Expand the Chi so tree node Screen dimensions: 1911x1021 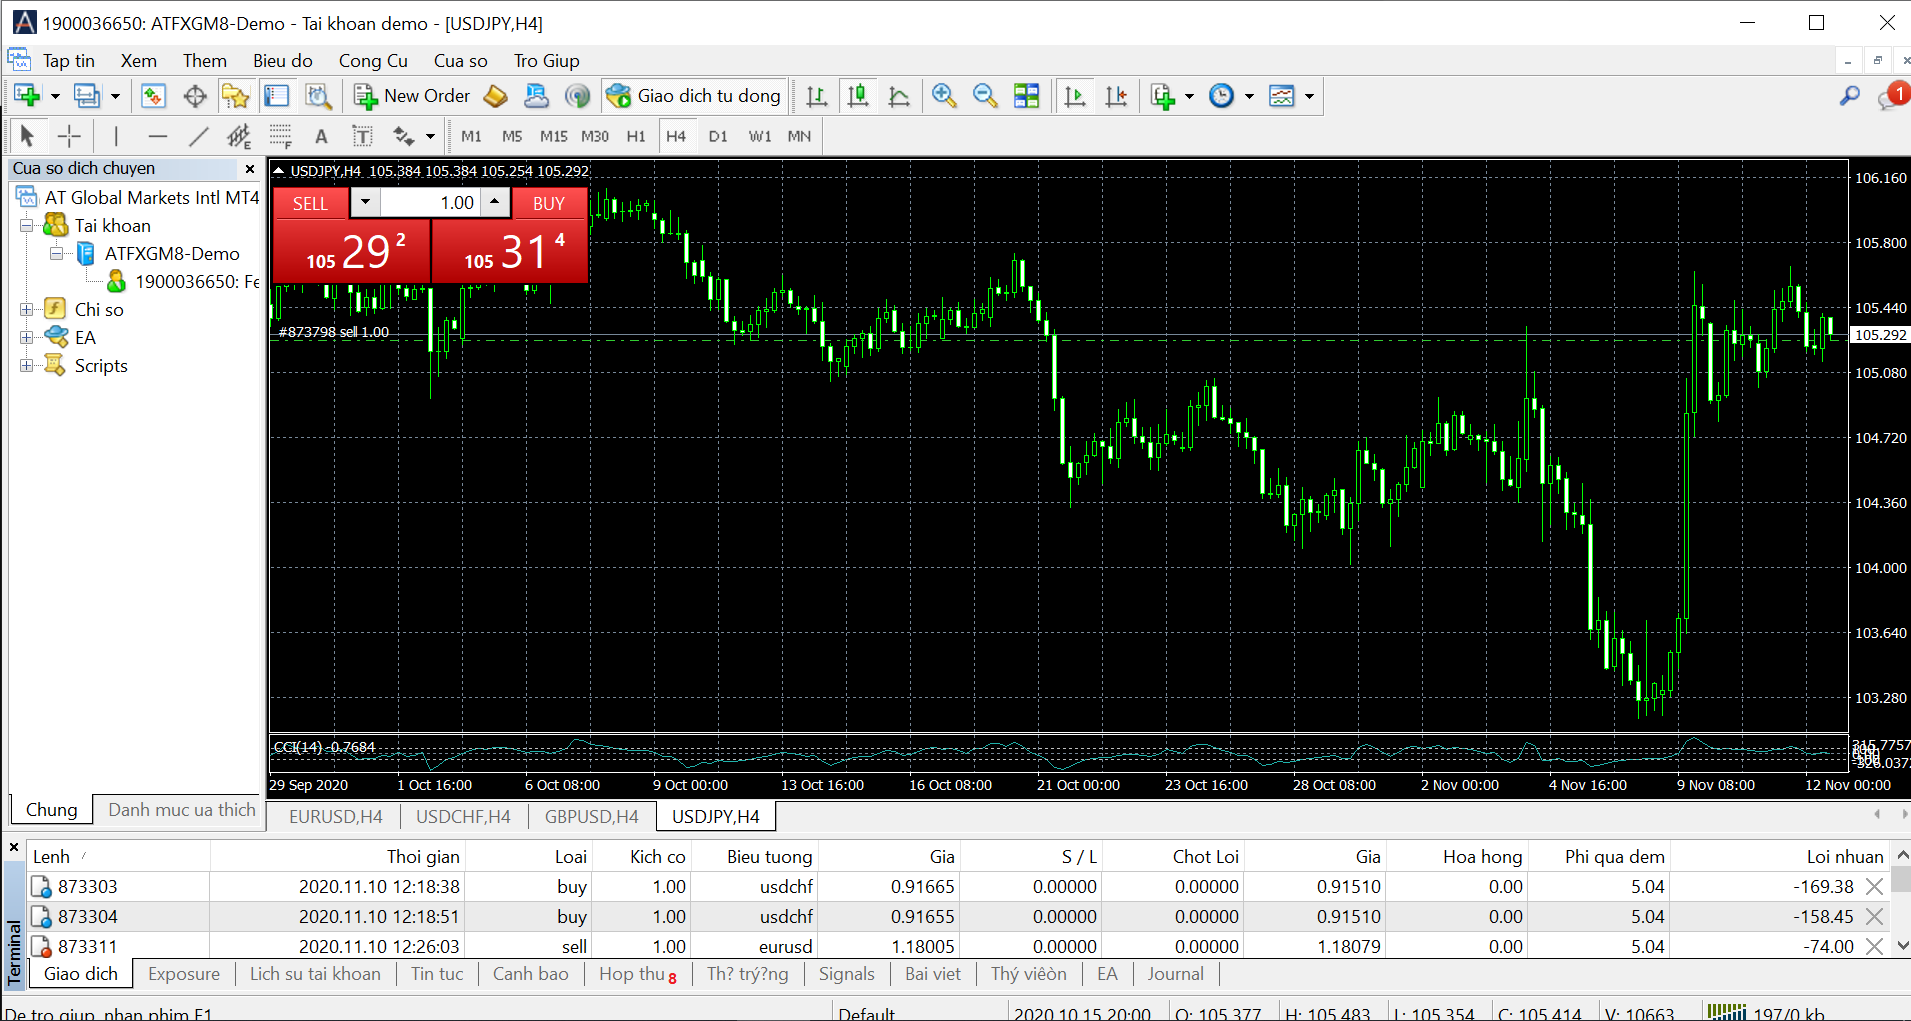tap(27, 310)
